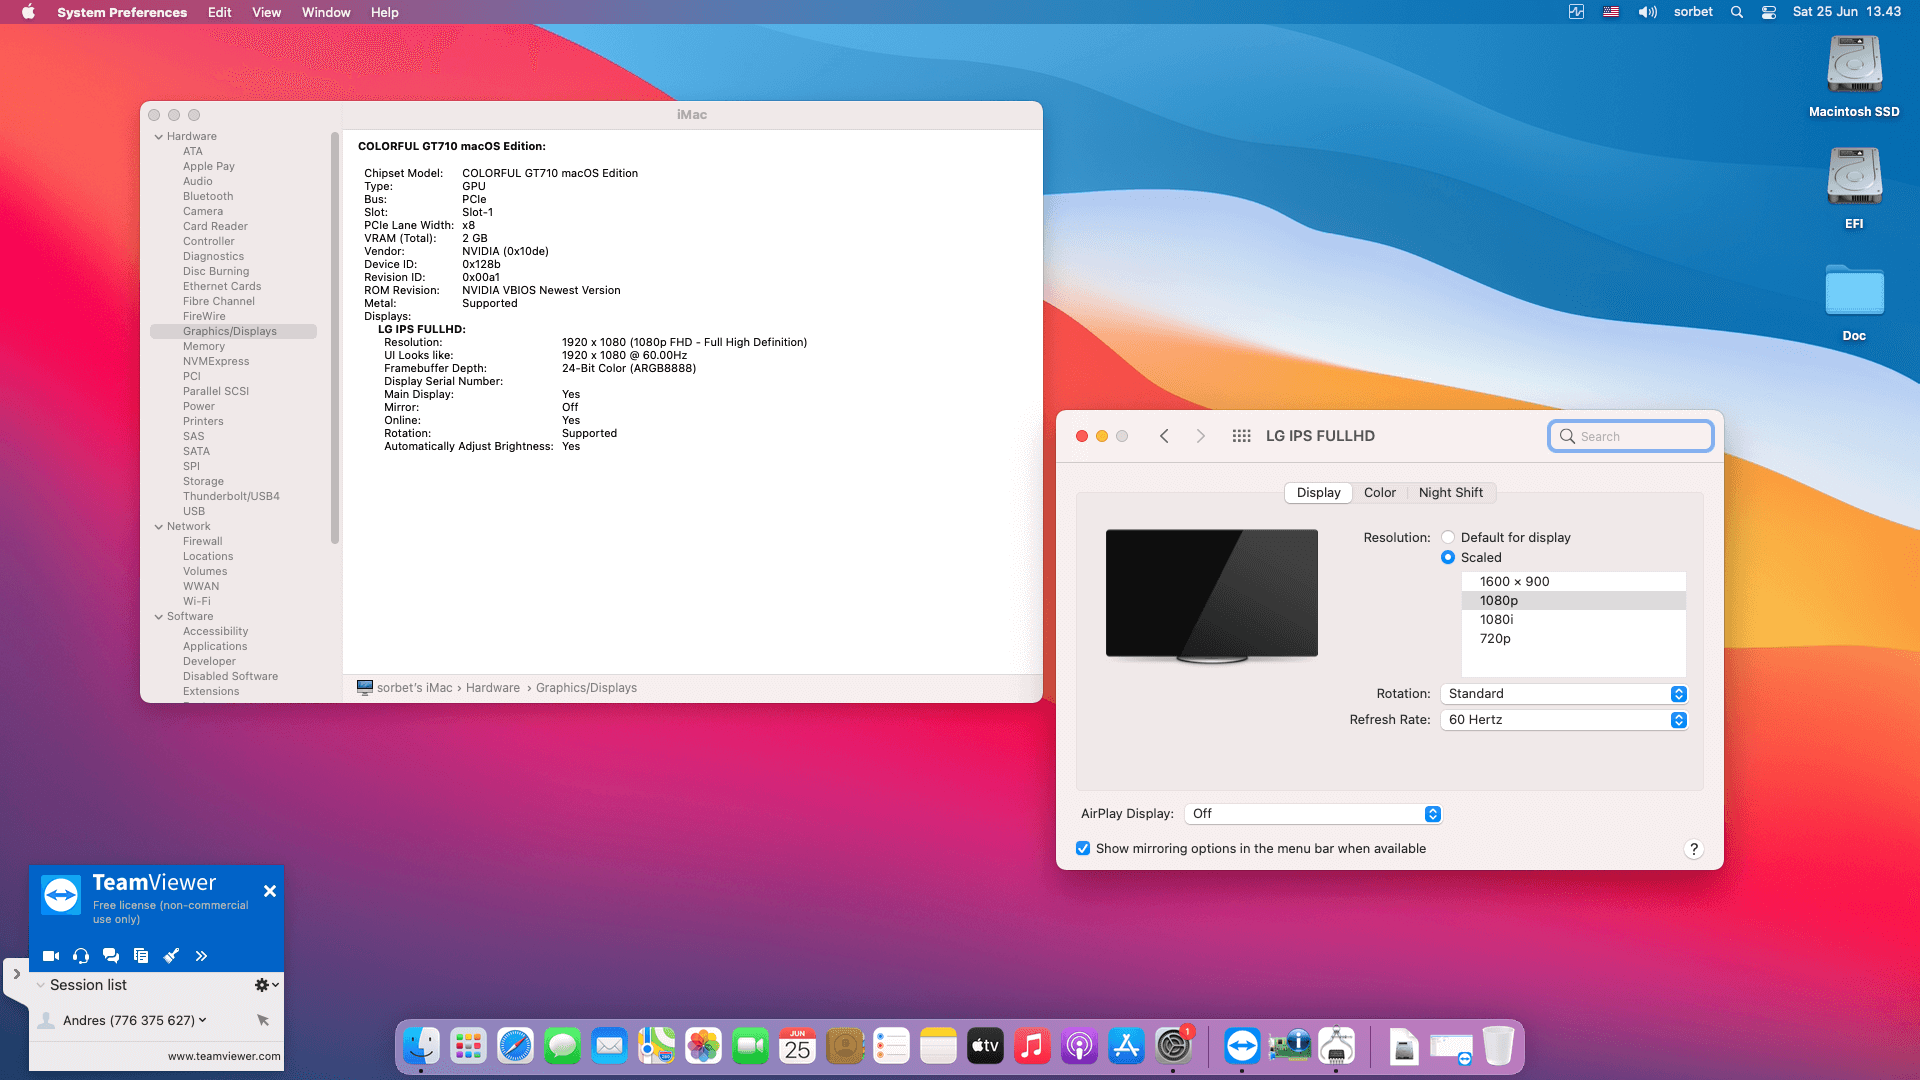Open the TeamViewer session list gear menu

point(266,985)
